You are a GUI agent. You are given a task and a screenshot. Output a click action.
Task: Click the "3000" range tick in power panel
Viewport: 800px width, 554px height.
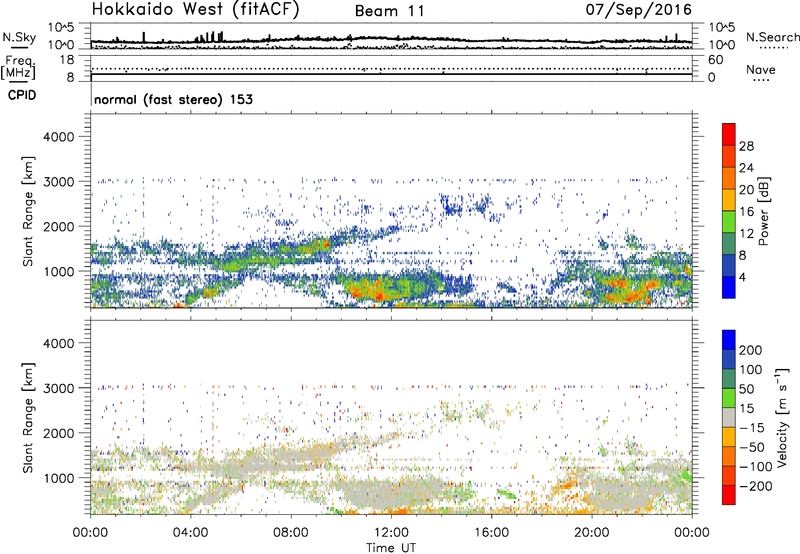[x=58, y=182]
